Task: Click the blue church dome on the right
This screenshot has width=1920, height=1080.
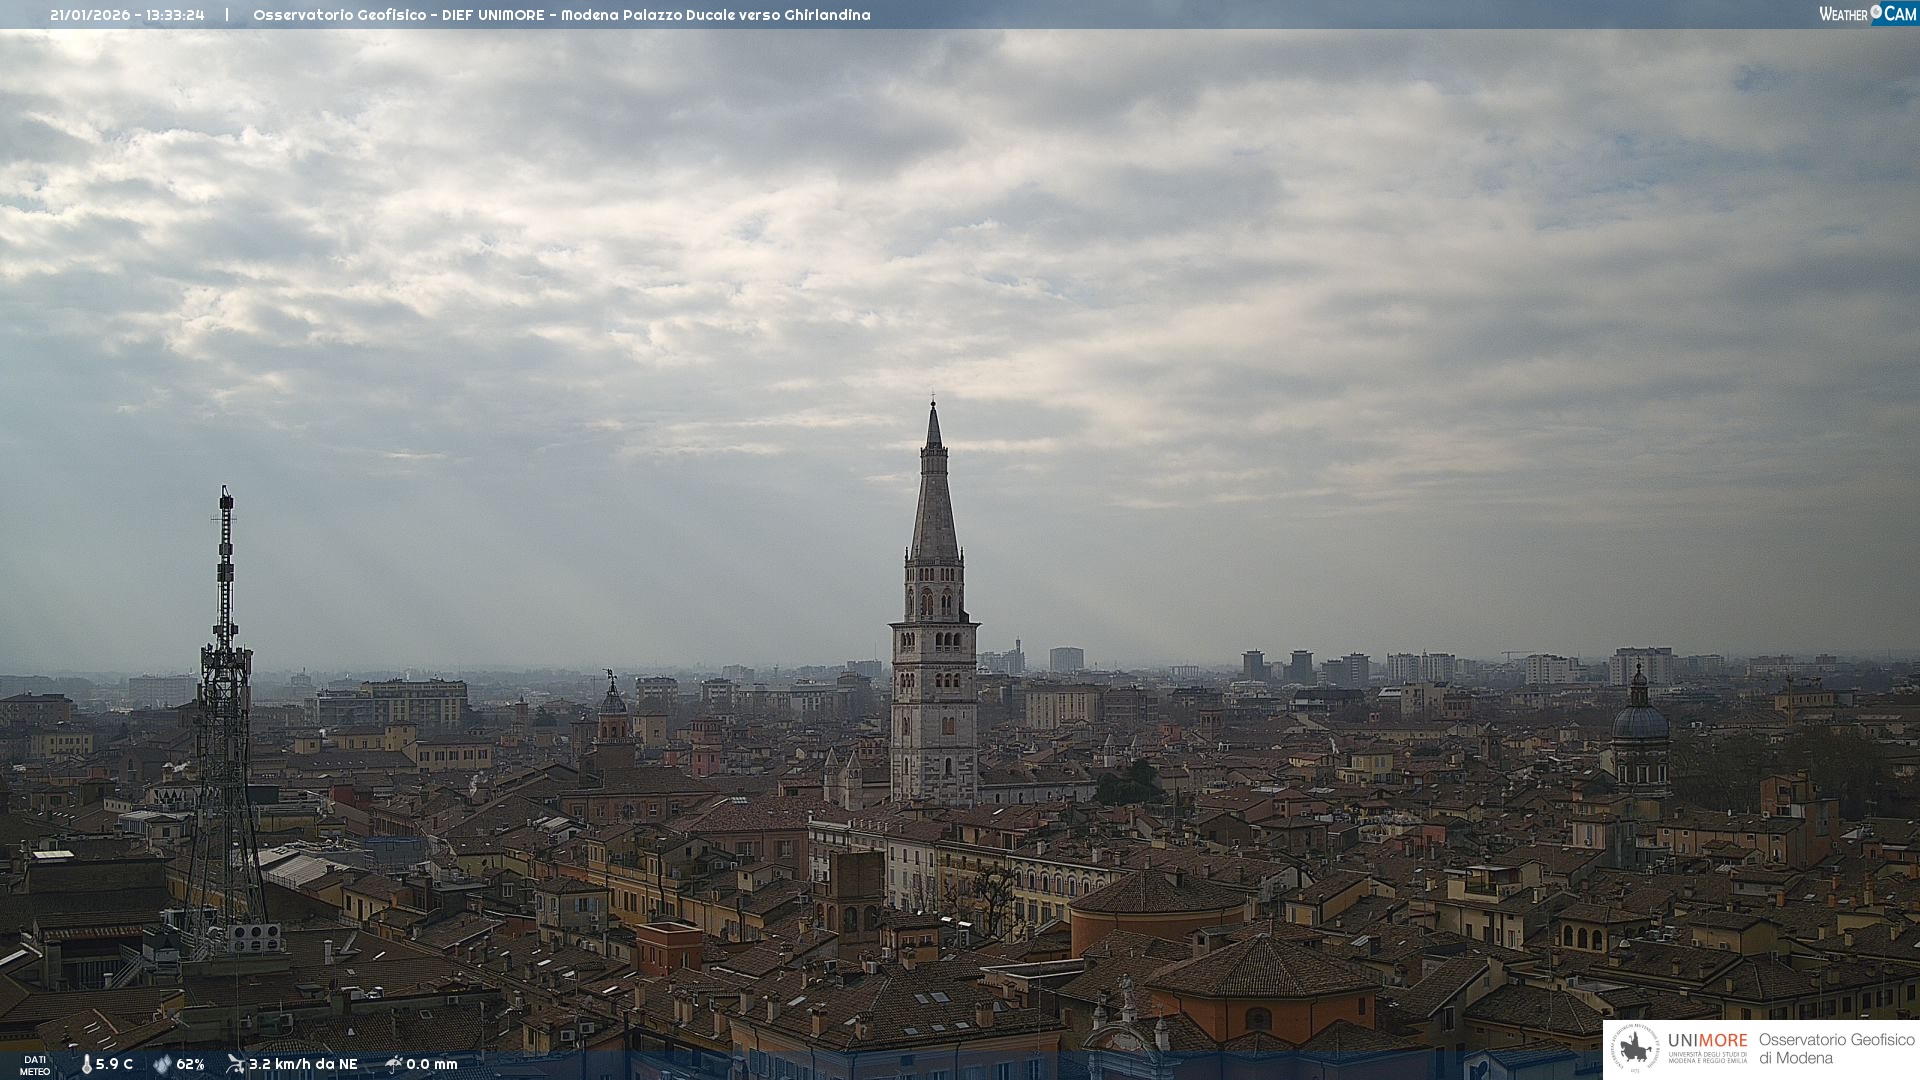Action: coord(1640,722)
